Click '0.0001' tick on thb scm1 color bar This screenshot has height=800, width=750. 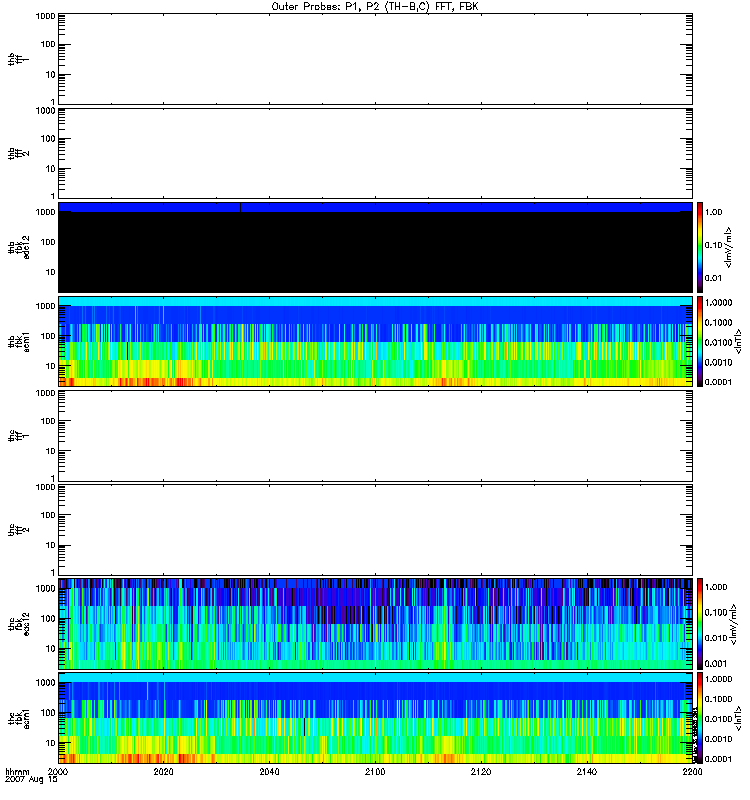718,382
